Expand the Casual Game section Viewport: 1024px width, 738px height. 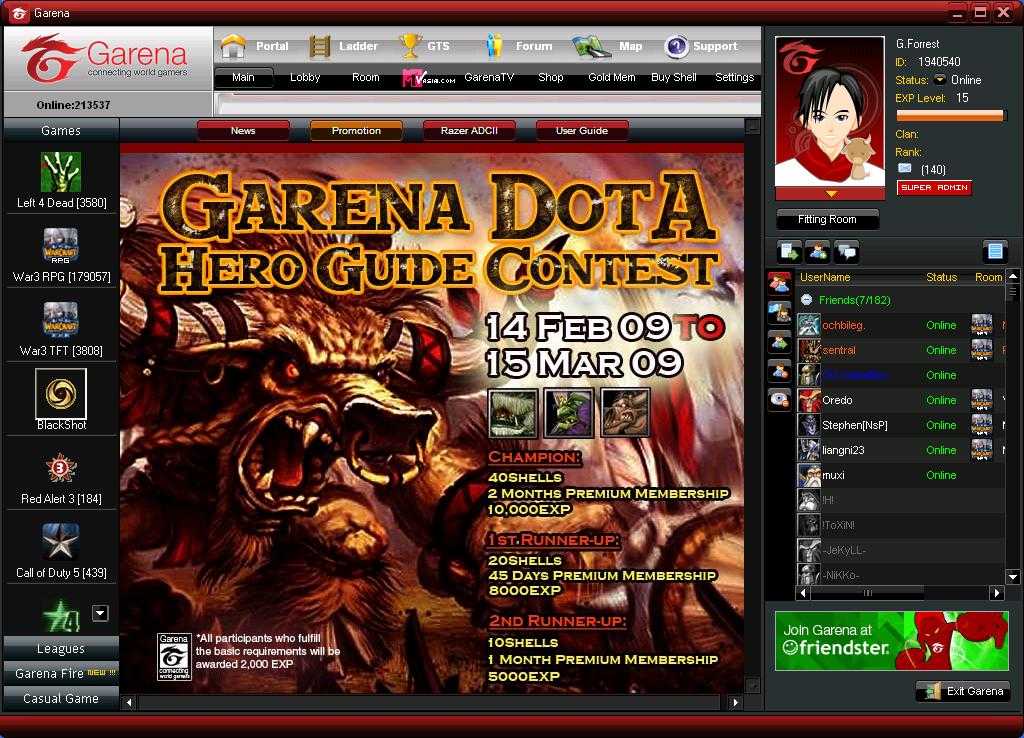(61, 698)
